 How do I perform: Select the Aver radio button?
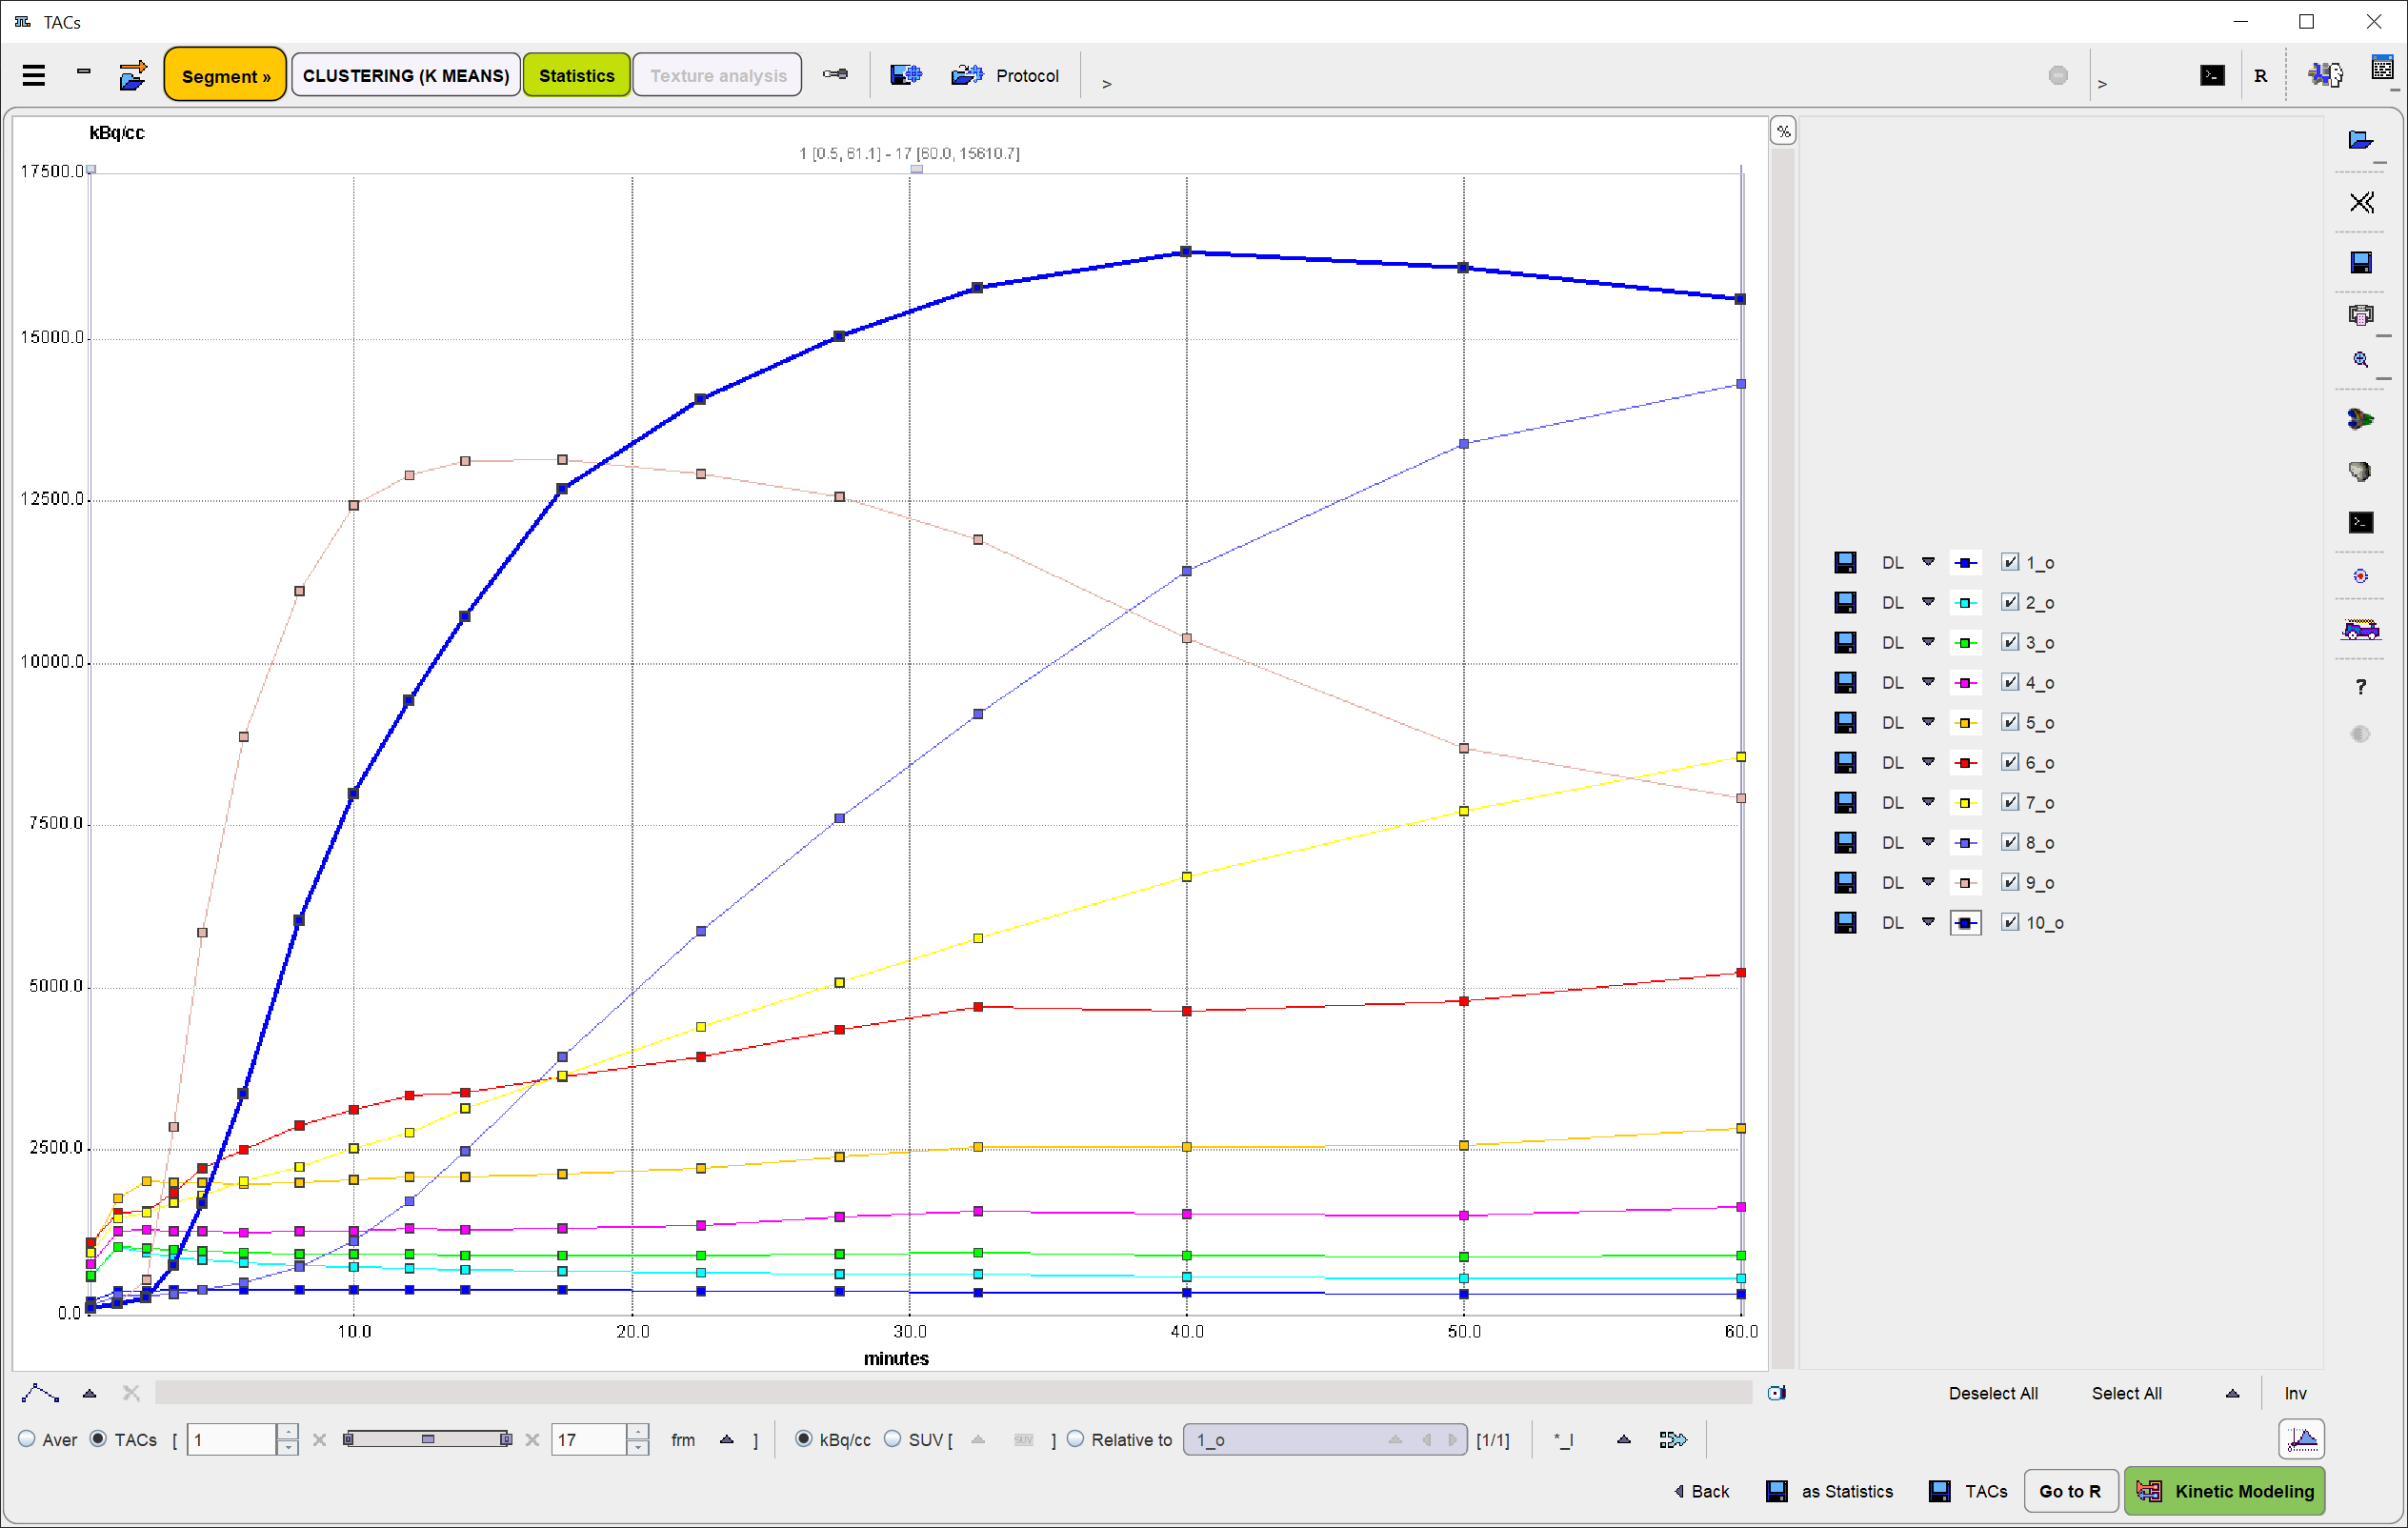pyautogui.click(x=27, y=1439)
